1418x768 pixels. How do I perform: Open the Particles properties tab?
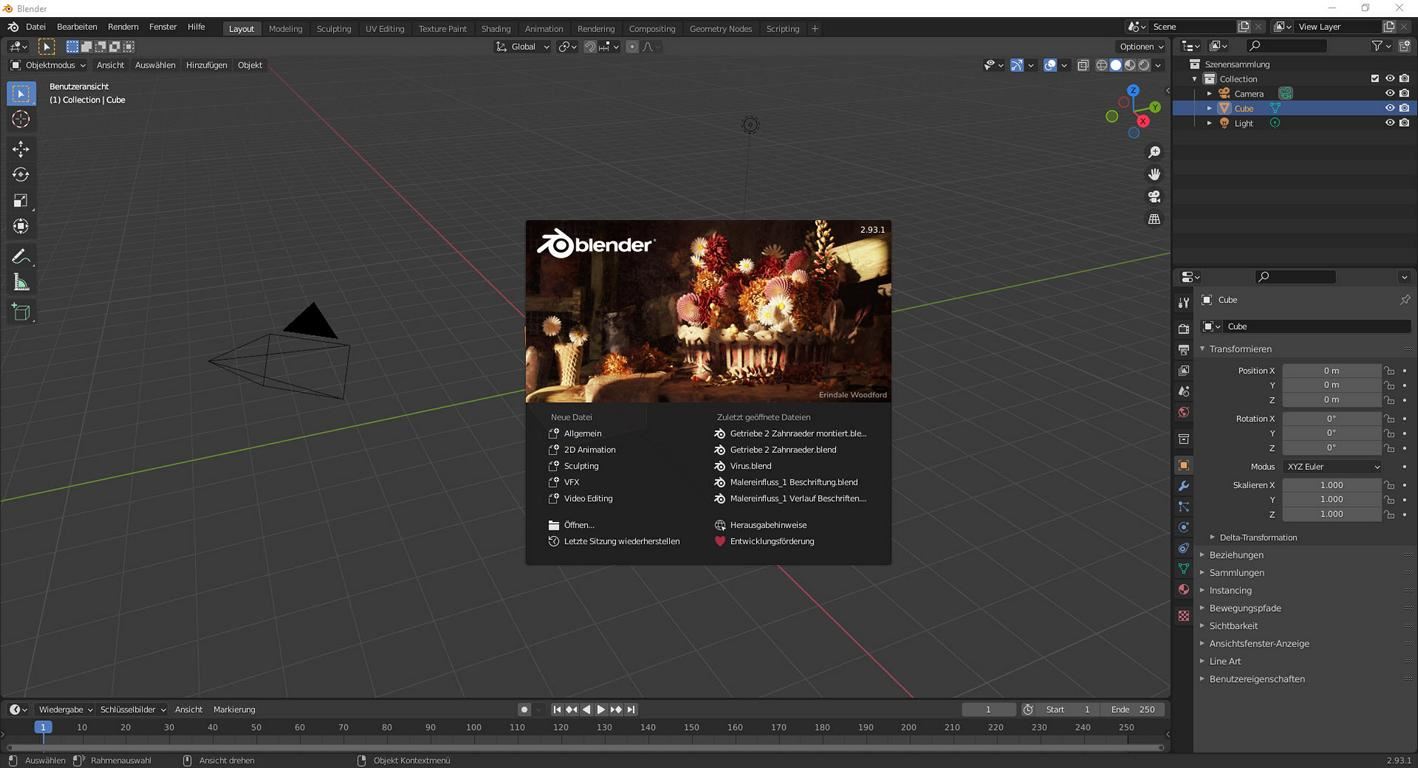(x=1183, y=507)
